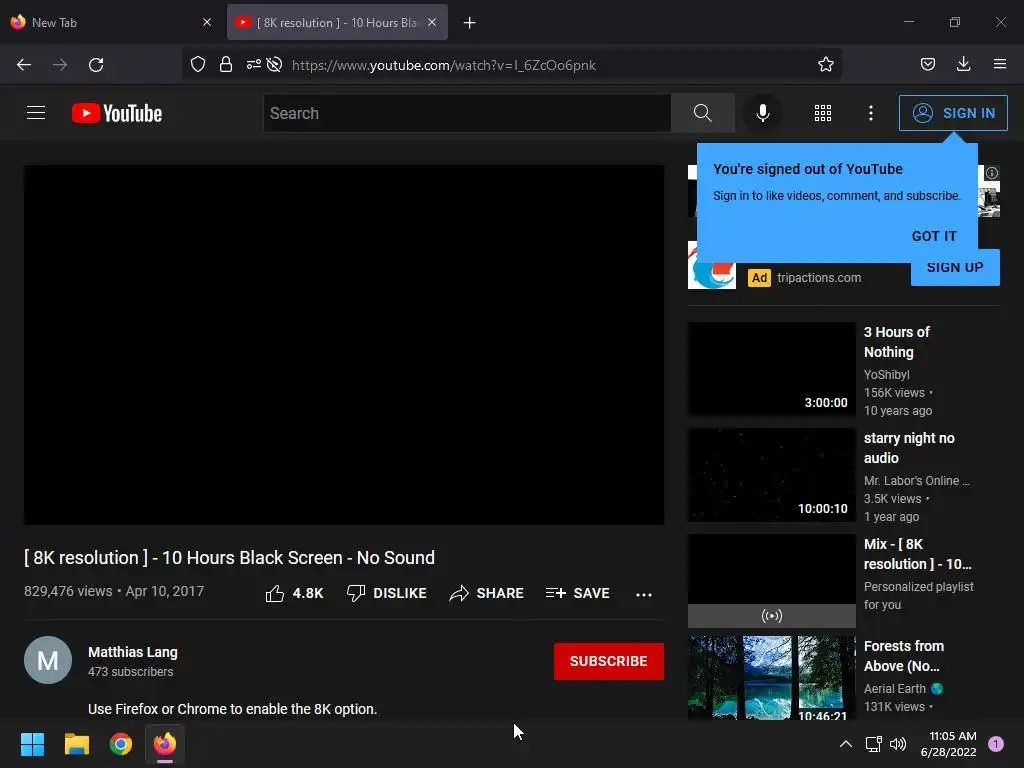This screenshot has width=1024, height=768.
Task: Open network status tray icon
Action: (x=873, y=744)
